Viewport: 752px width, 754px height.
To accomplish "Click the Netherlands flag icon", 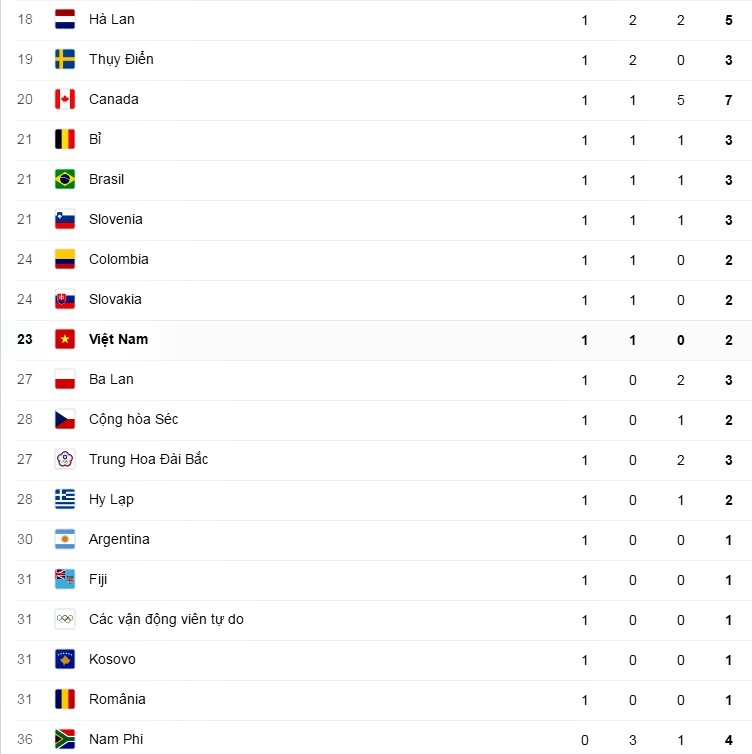I will [x=65, y=19].
